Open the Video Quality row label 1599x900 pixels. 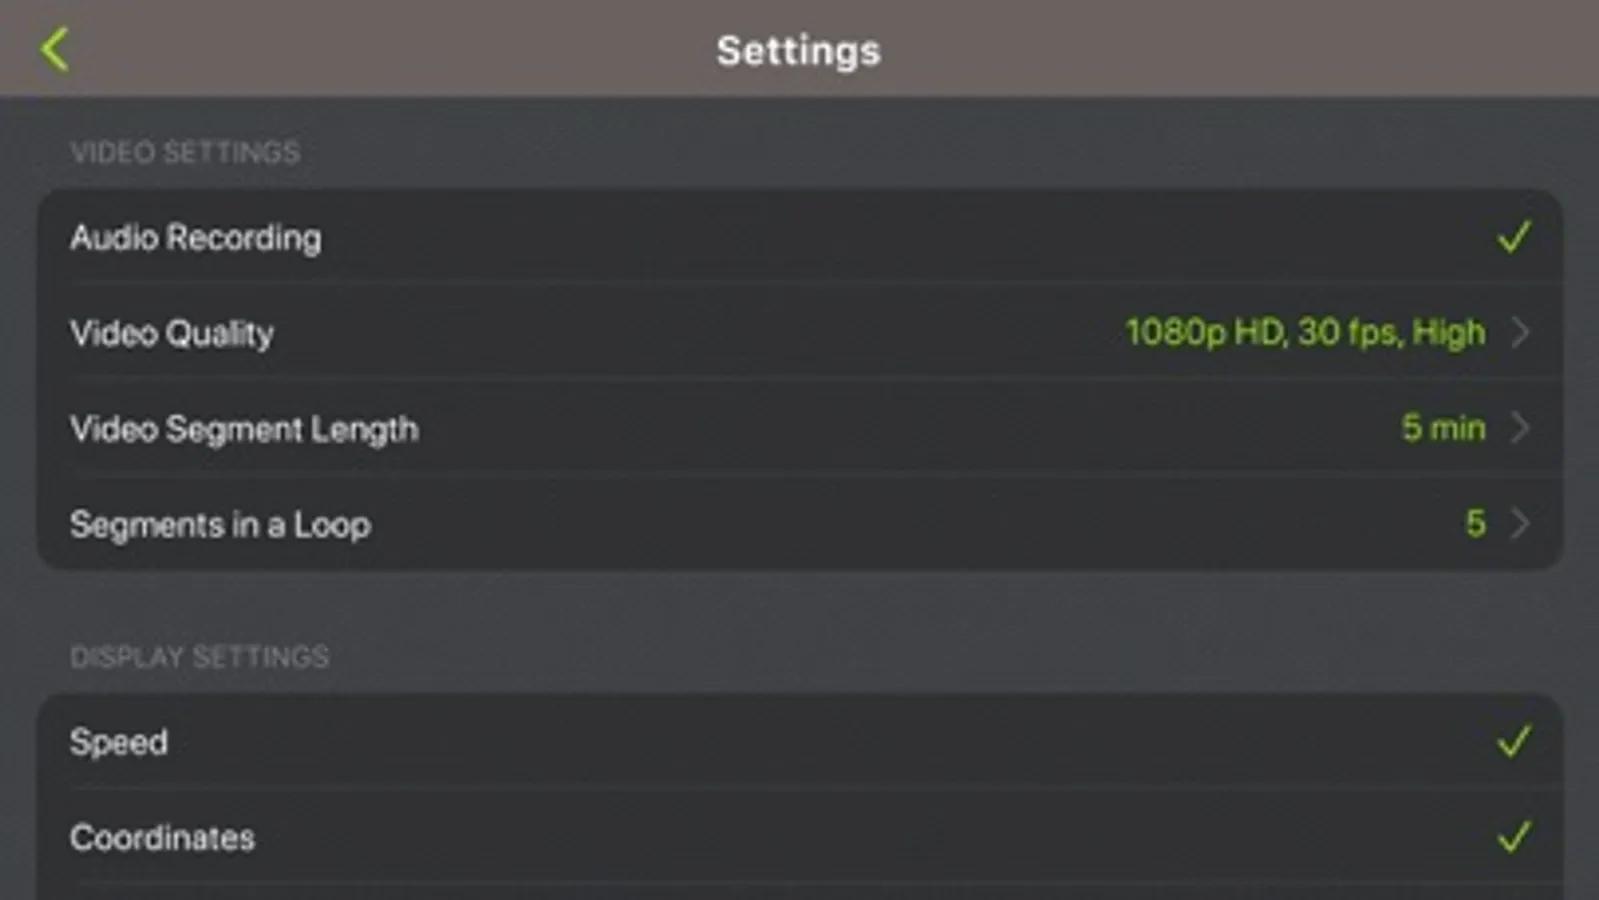[172, 333]
